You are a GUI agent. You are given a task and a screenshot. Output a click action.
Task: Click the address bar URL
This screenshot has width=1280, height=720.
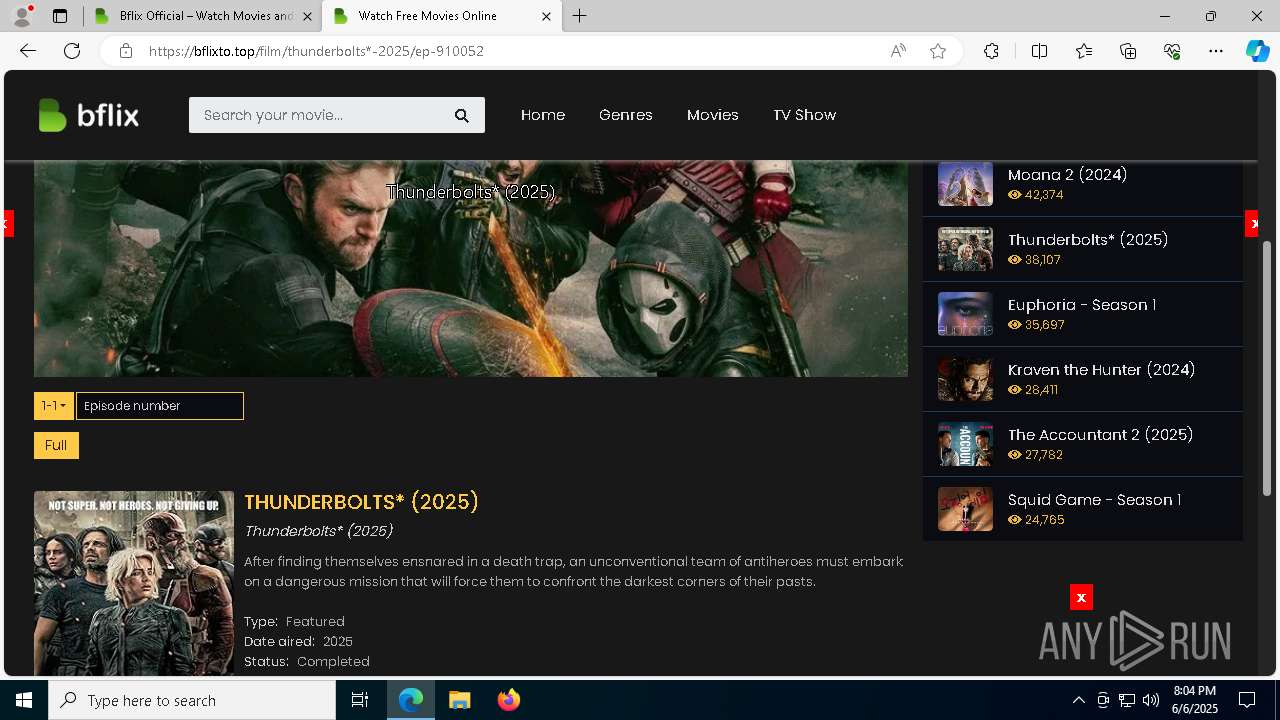[x=316, y=51]
